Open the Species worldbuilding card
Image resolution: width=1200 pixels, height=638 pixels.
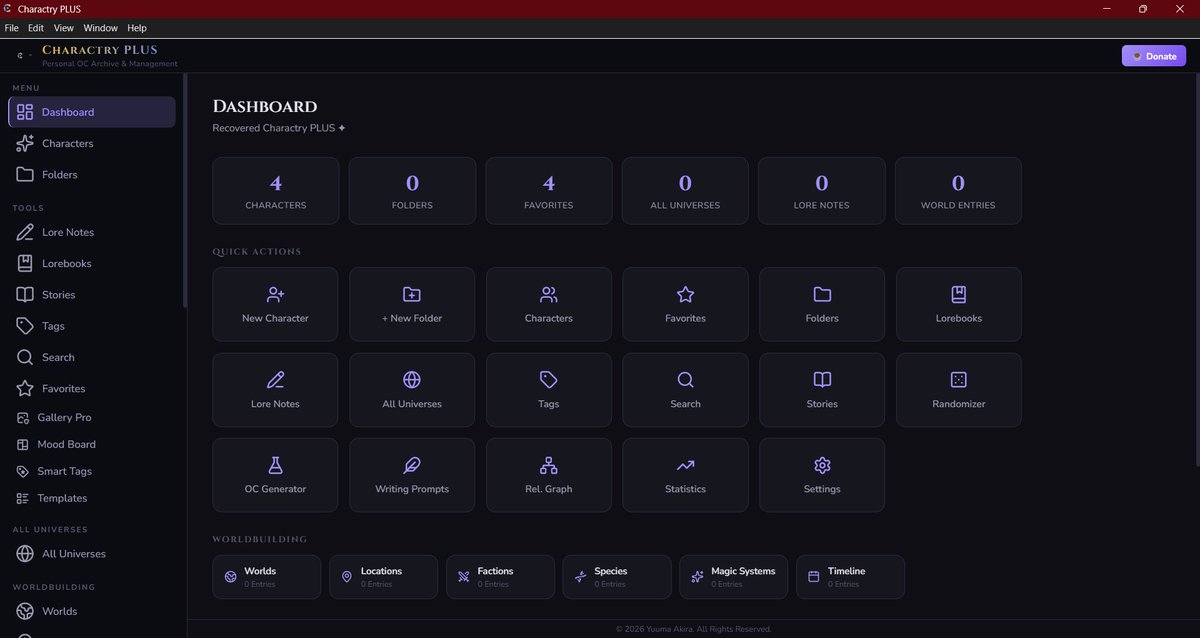[617, 577]
